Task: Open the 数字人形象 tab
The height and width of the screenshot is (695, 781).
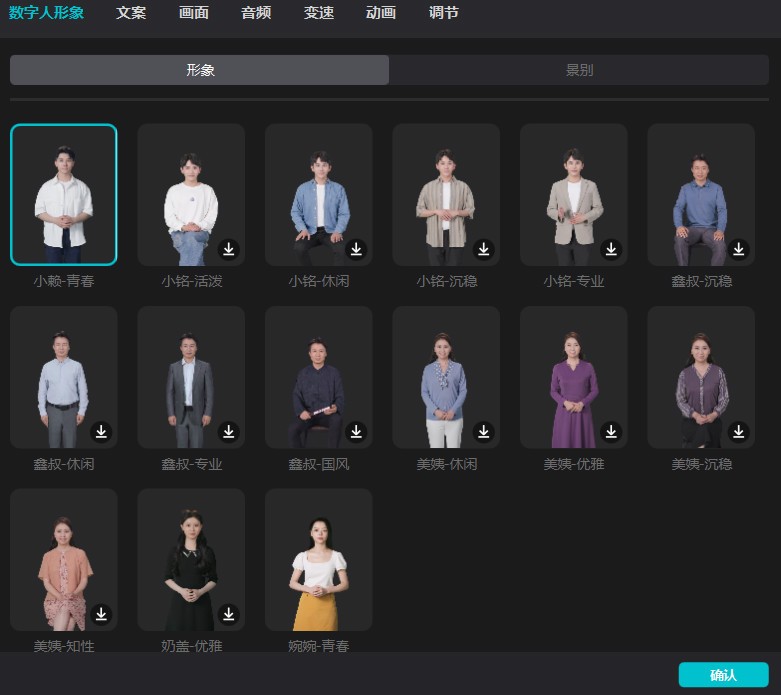Action: pyautogui.click(x=46, y=12)
